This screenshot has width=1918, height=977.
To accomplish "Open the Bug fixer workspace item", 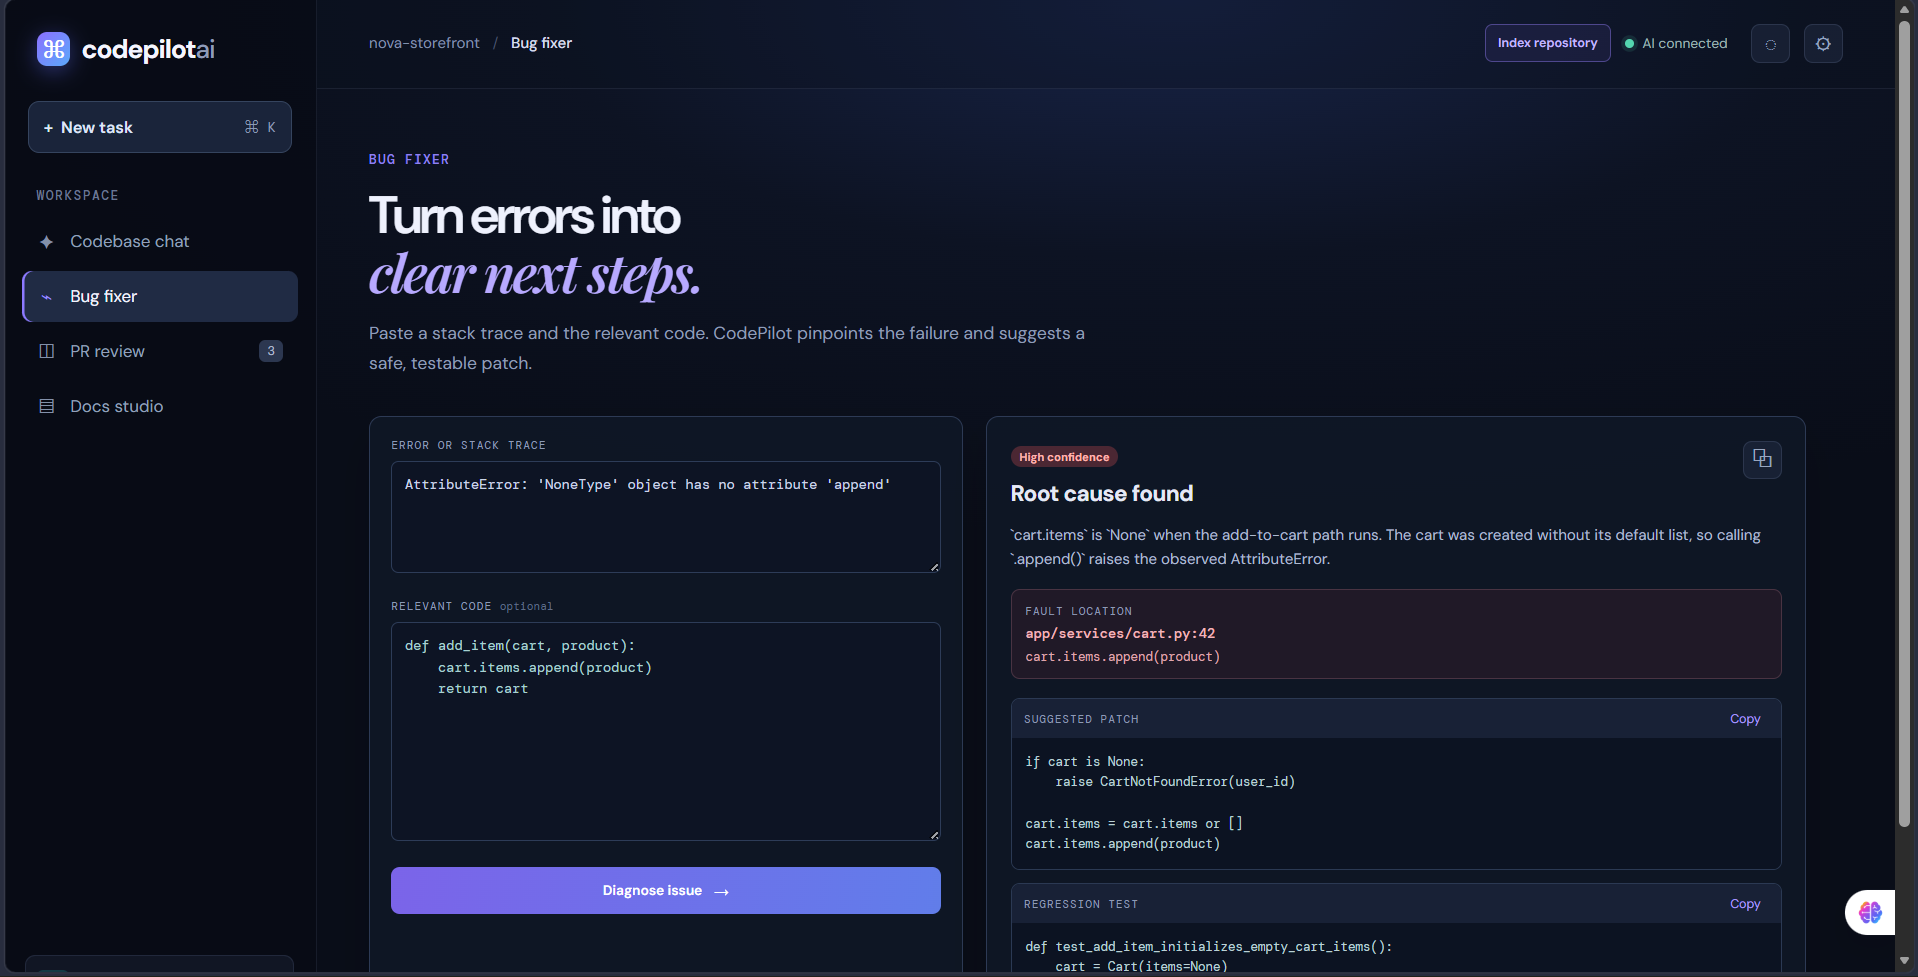I will pos(160,297).
